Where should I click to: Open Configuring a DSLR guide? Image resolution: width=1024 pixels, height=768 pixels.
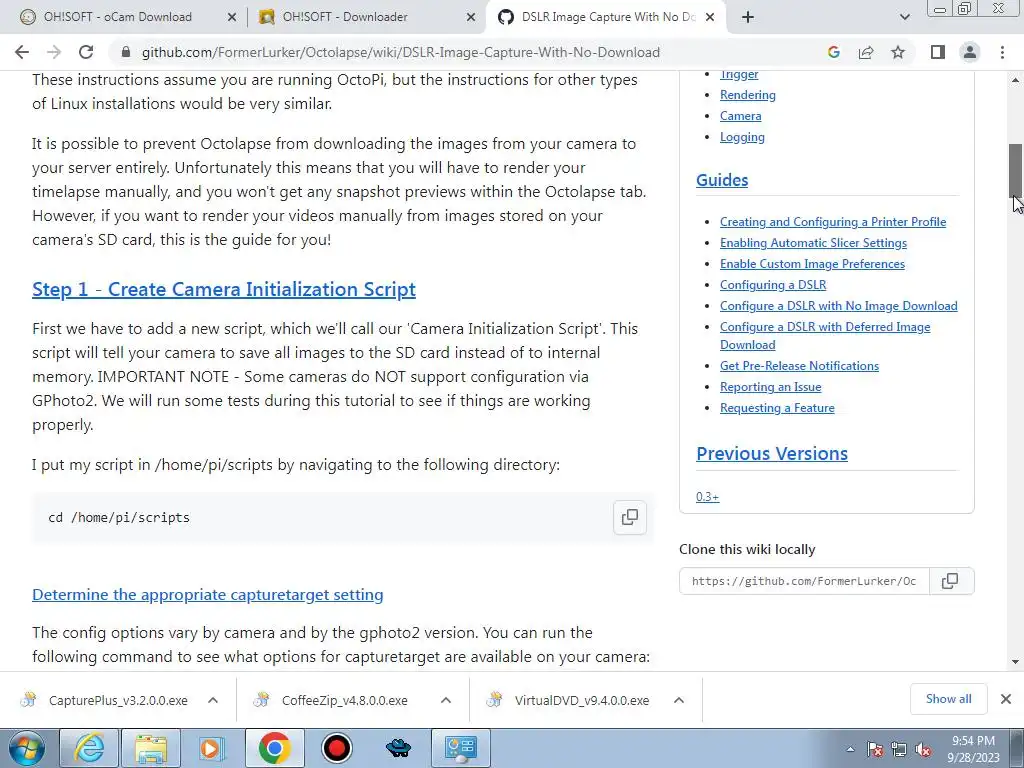773,285
